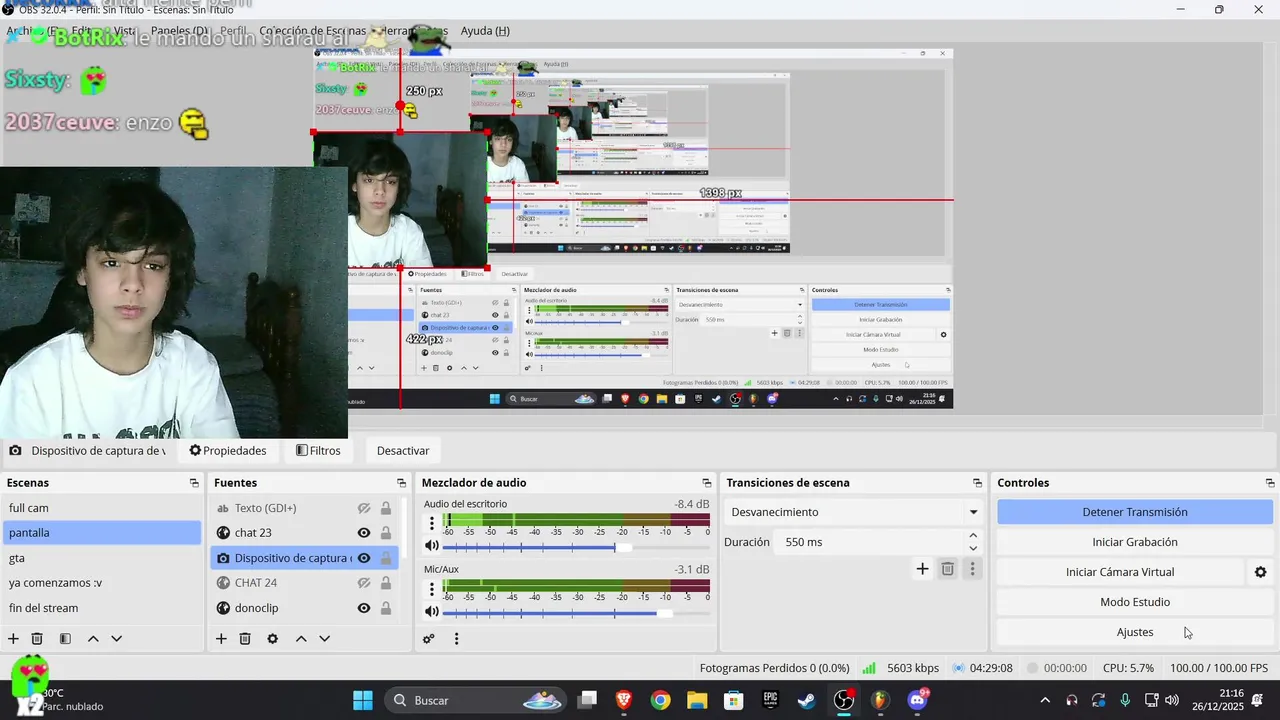
Task: Open scene filters icon in the Escenas toolbar
Action: tap(65, 639)
